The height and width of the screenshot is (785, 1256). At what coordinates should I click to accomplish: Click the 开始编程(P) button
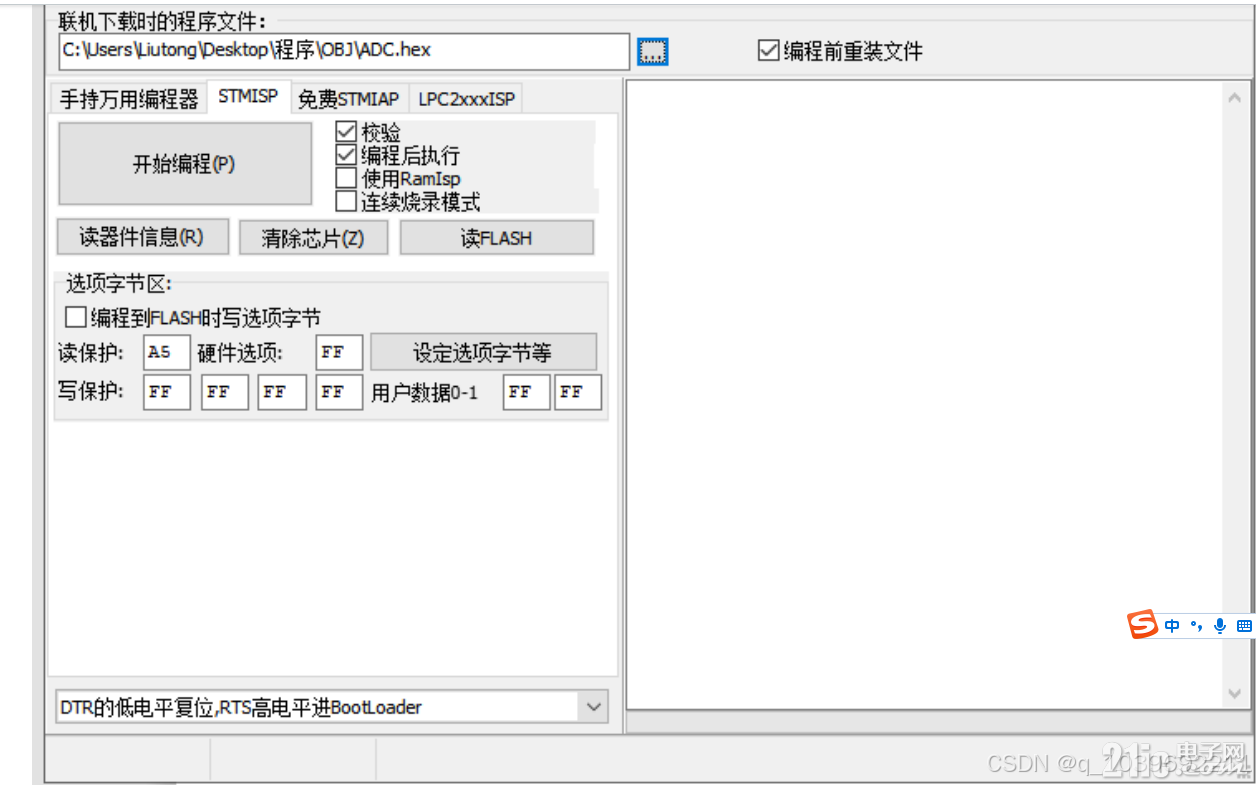[185, 164]
